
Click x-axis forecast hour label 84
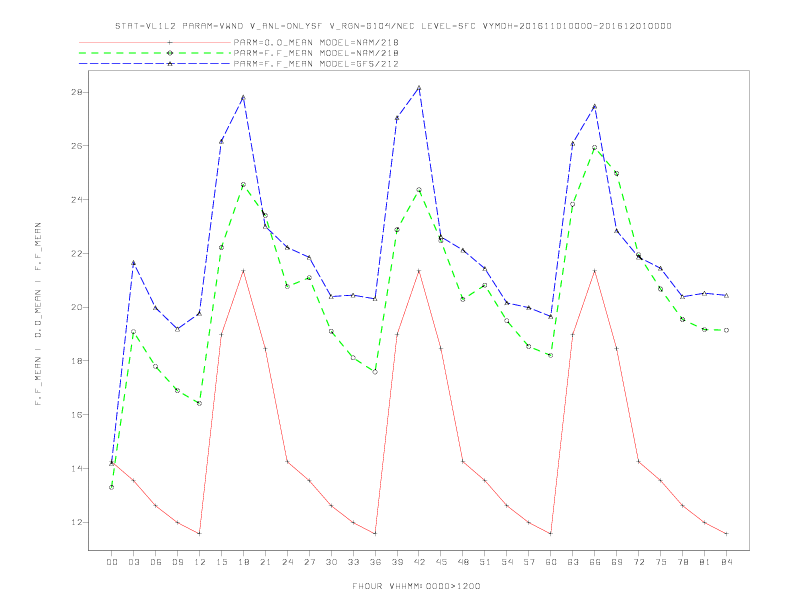[x=726, y=562]
